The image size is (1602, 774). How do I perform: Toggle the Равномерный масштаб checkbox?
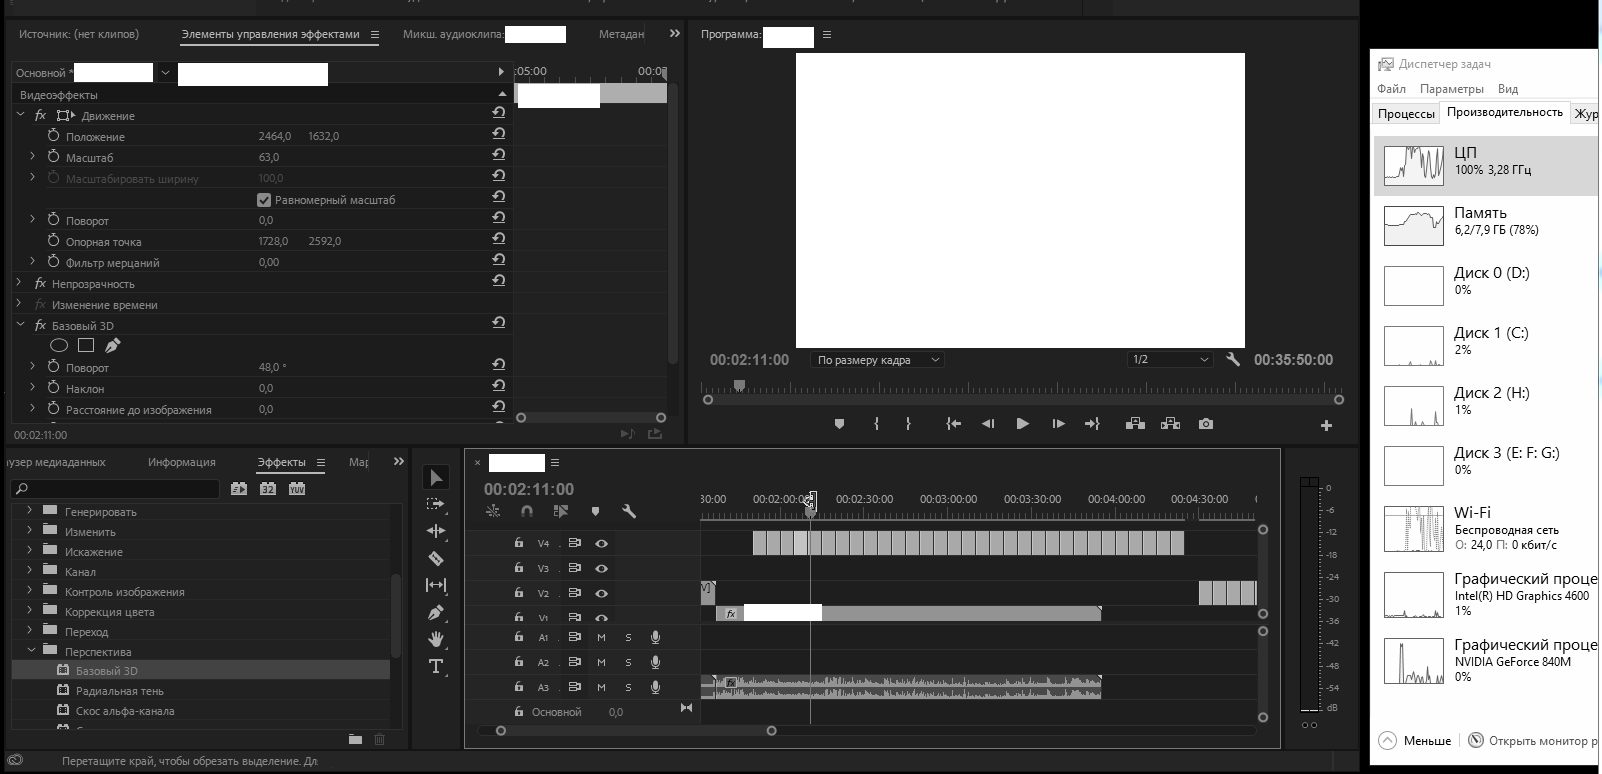tap(264, 200)
